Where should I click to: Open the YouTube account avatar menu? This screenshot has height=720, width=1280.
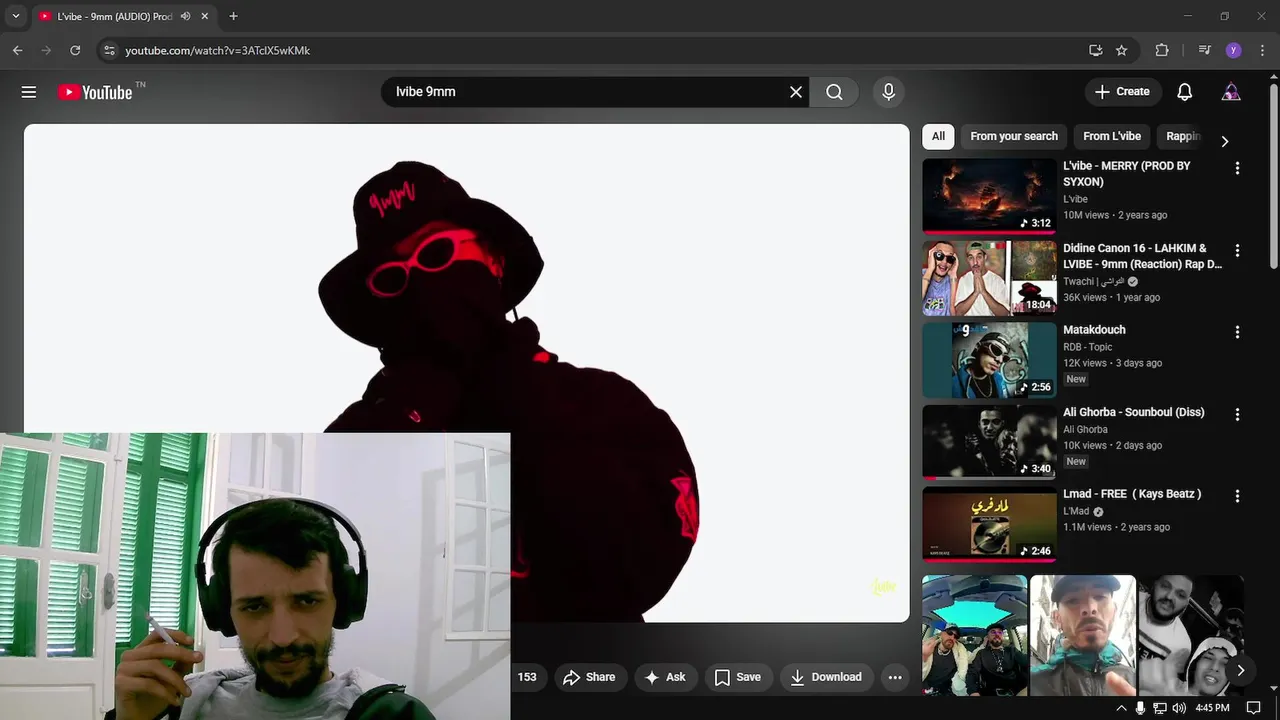[x=1231, y=92]
